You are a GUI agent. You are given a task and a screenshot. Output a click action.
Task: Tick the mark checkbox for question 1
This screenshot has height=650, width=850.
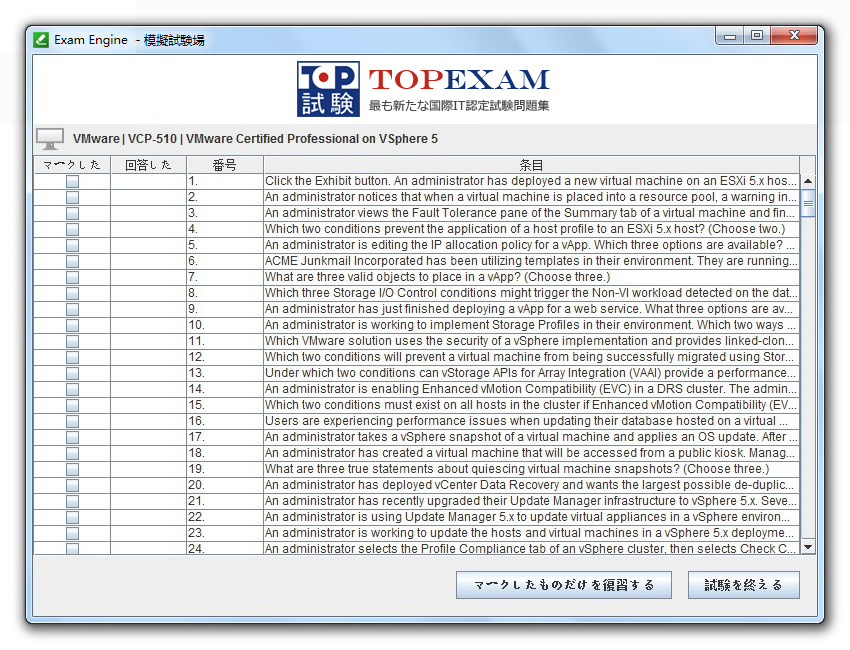click(72, 182)
